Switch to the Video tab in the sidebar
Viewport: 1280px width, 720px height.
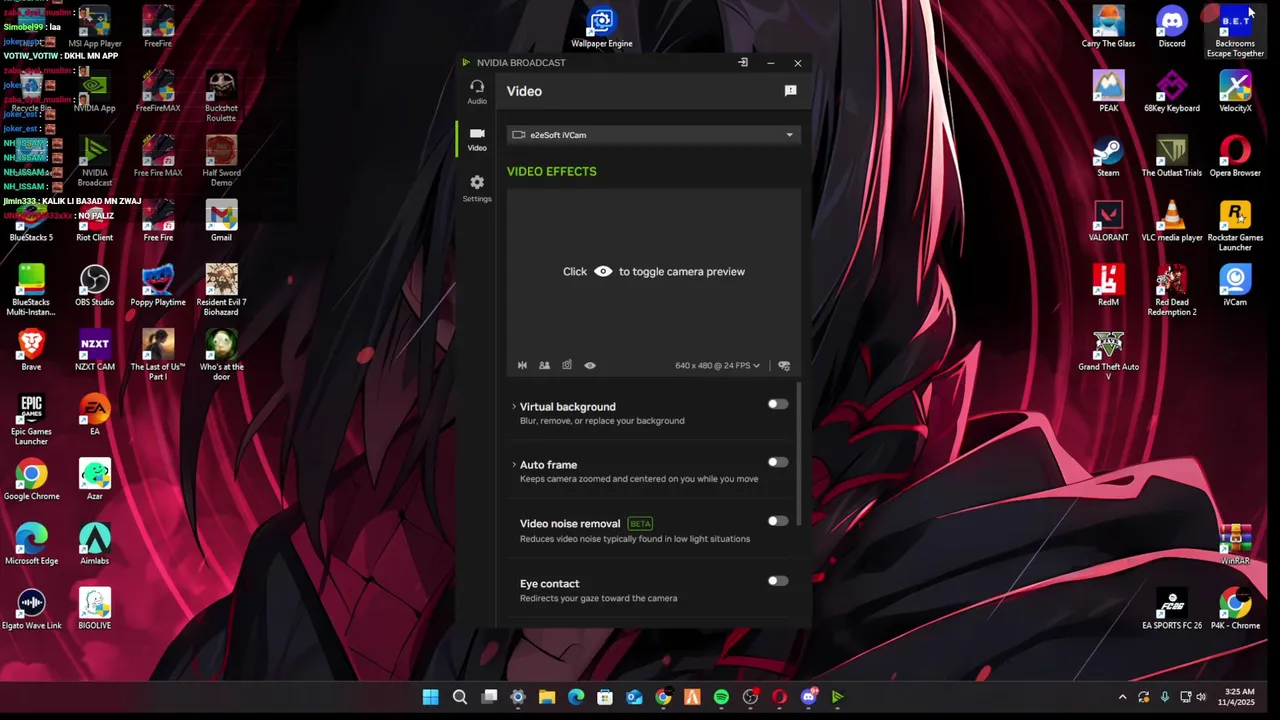[477, 139]
